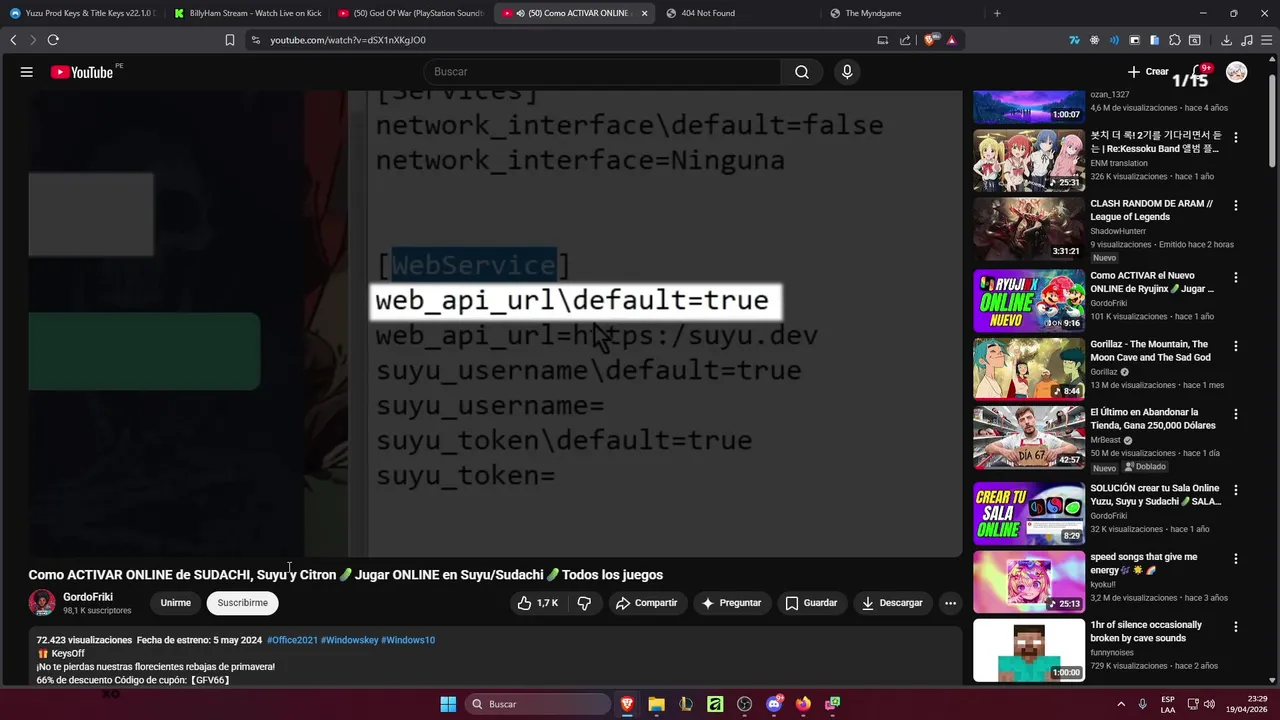Click the Compartir button

coord(646,603)
